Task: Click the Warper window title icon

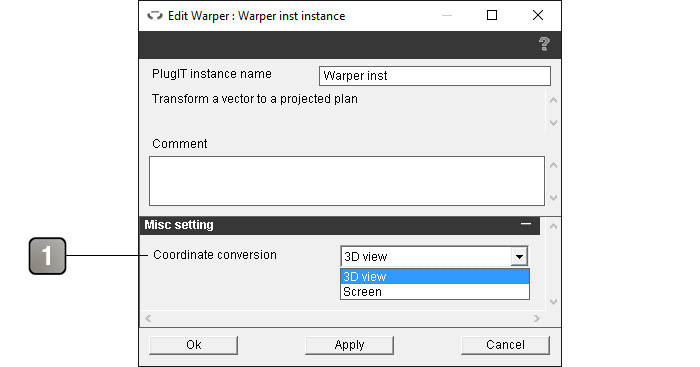Action: [155, 16]
